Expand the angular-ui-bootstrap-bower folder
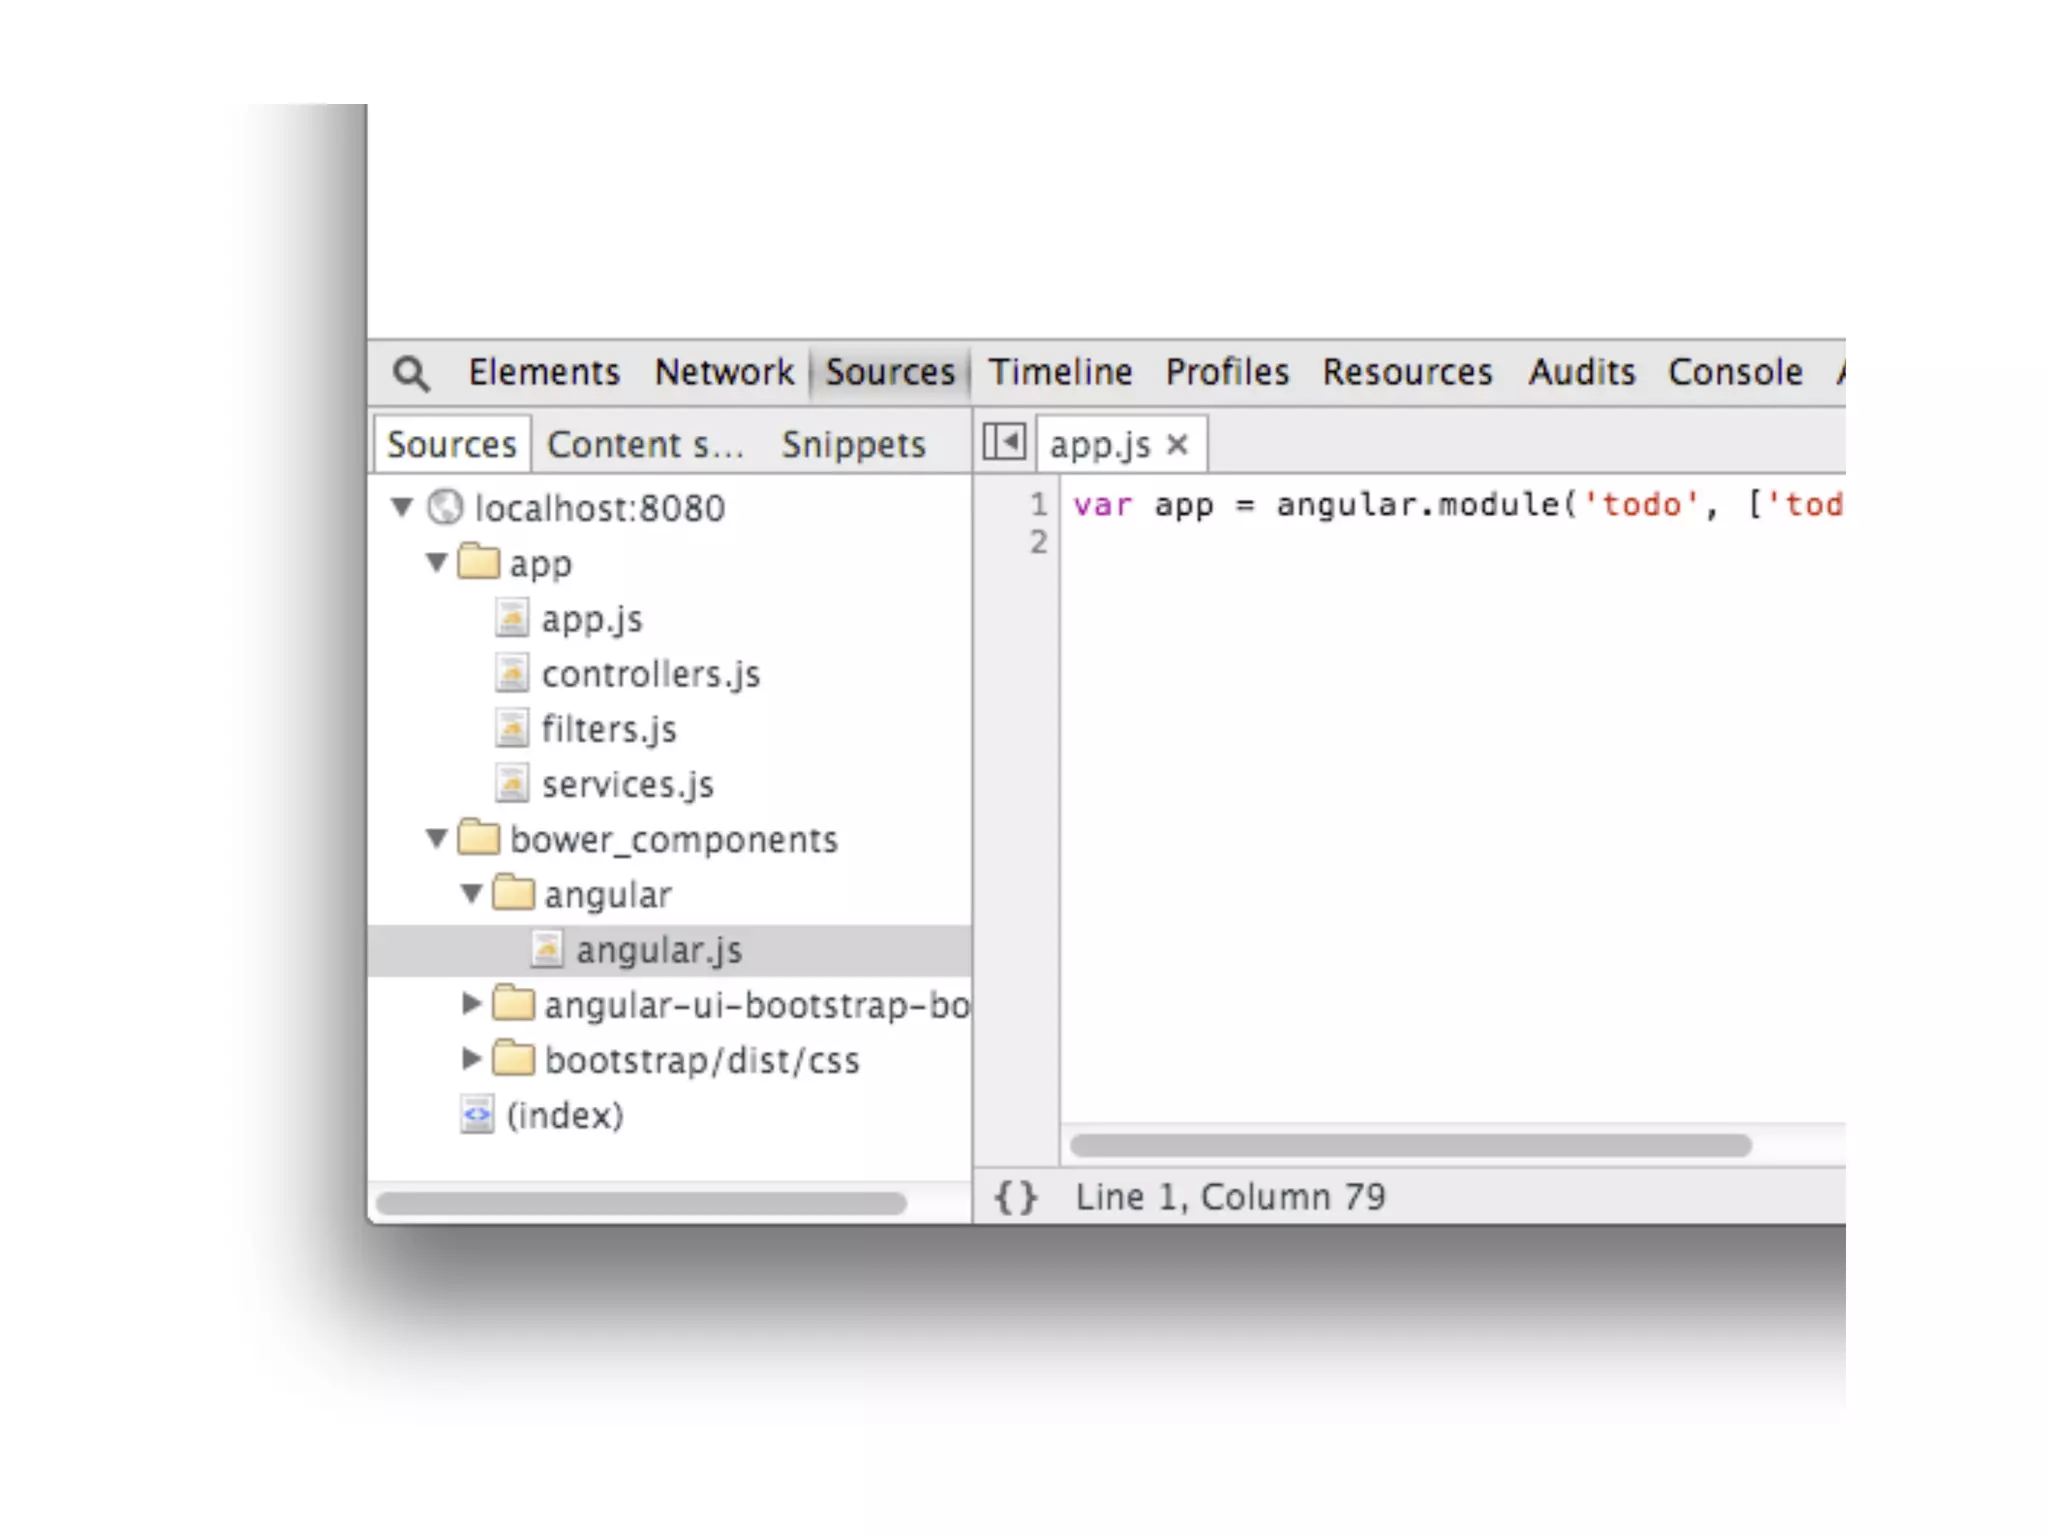The width and height of the screenshot is (2048, 1536). pyautogui.click(x=471, y=1003)
